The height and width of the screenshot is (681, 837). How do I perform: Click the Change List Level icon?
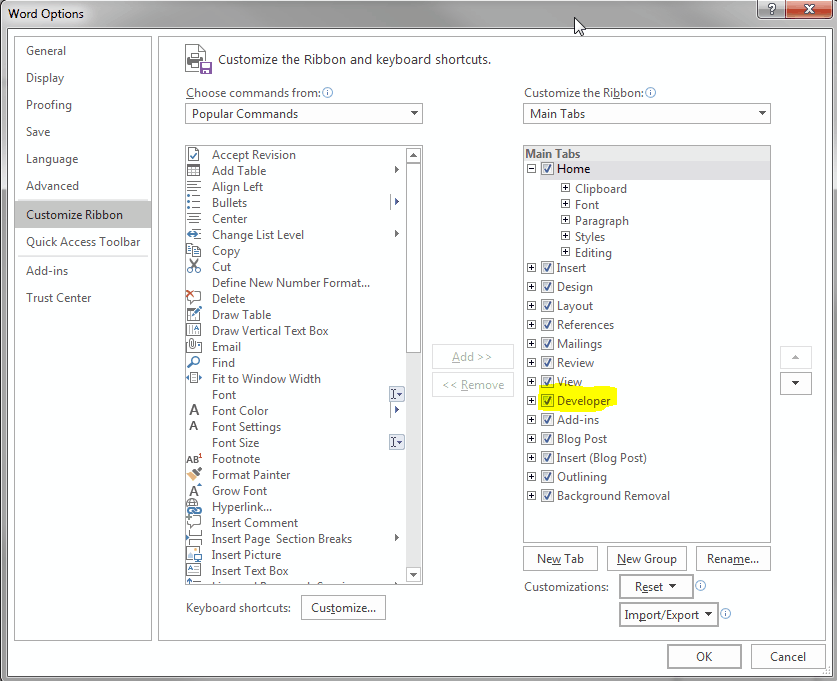[194, 235]
